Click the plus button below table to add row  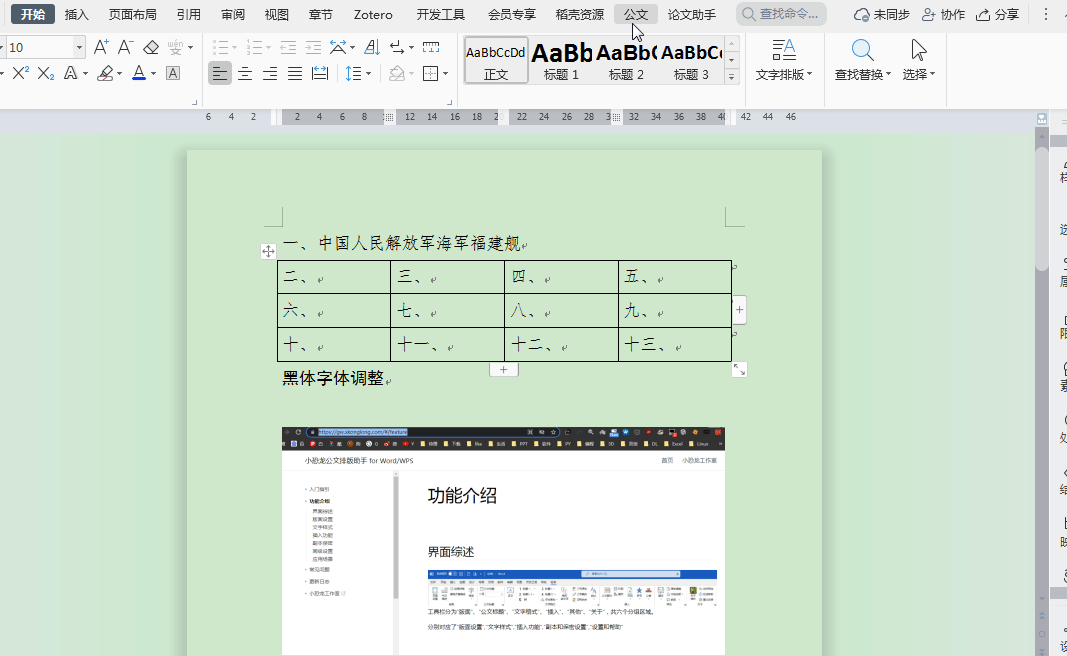[x=504, y=370]
